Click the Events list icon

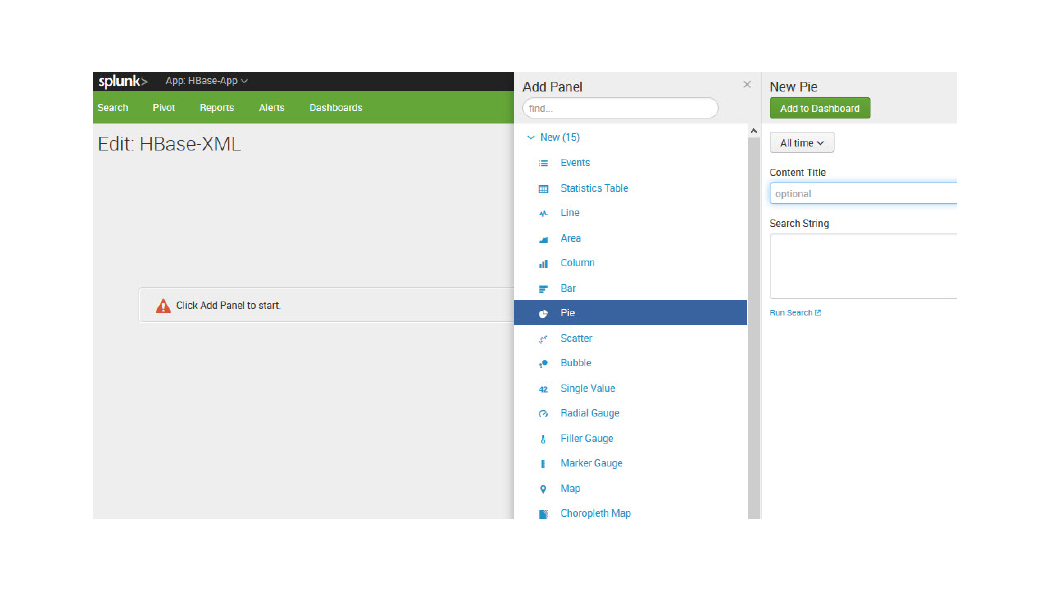tap(543, 163)
